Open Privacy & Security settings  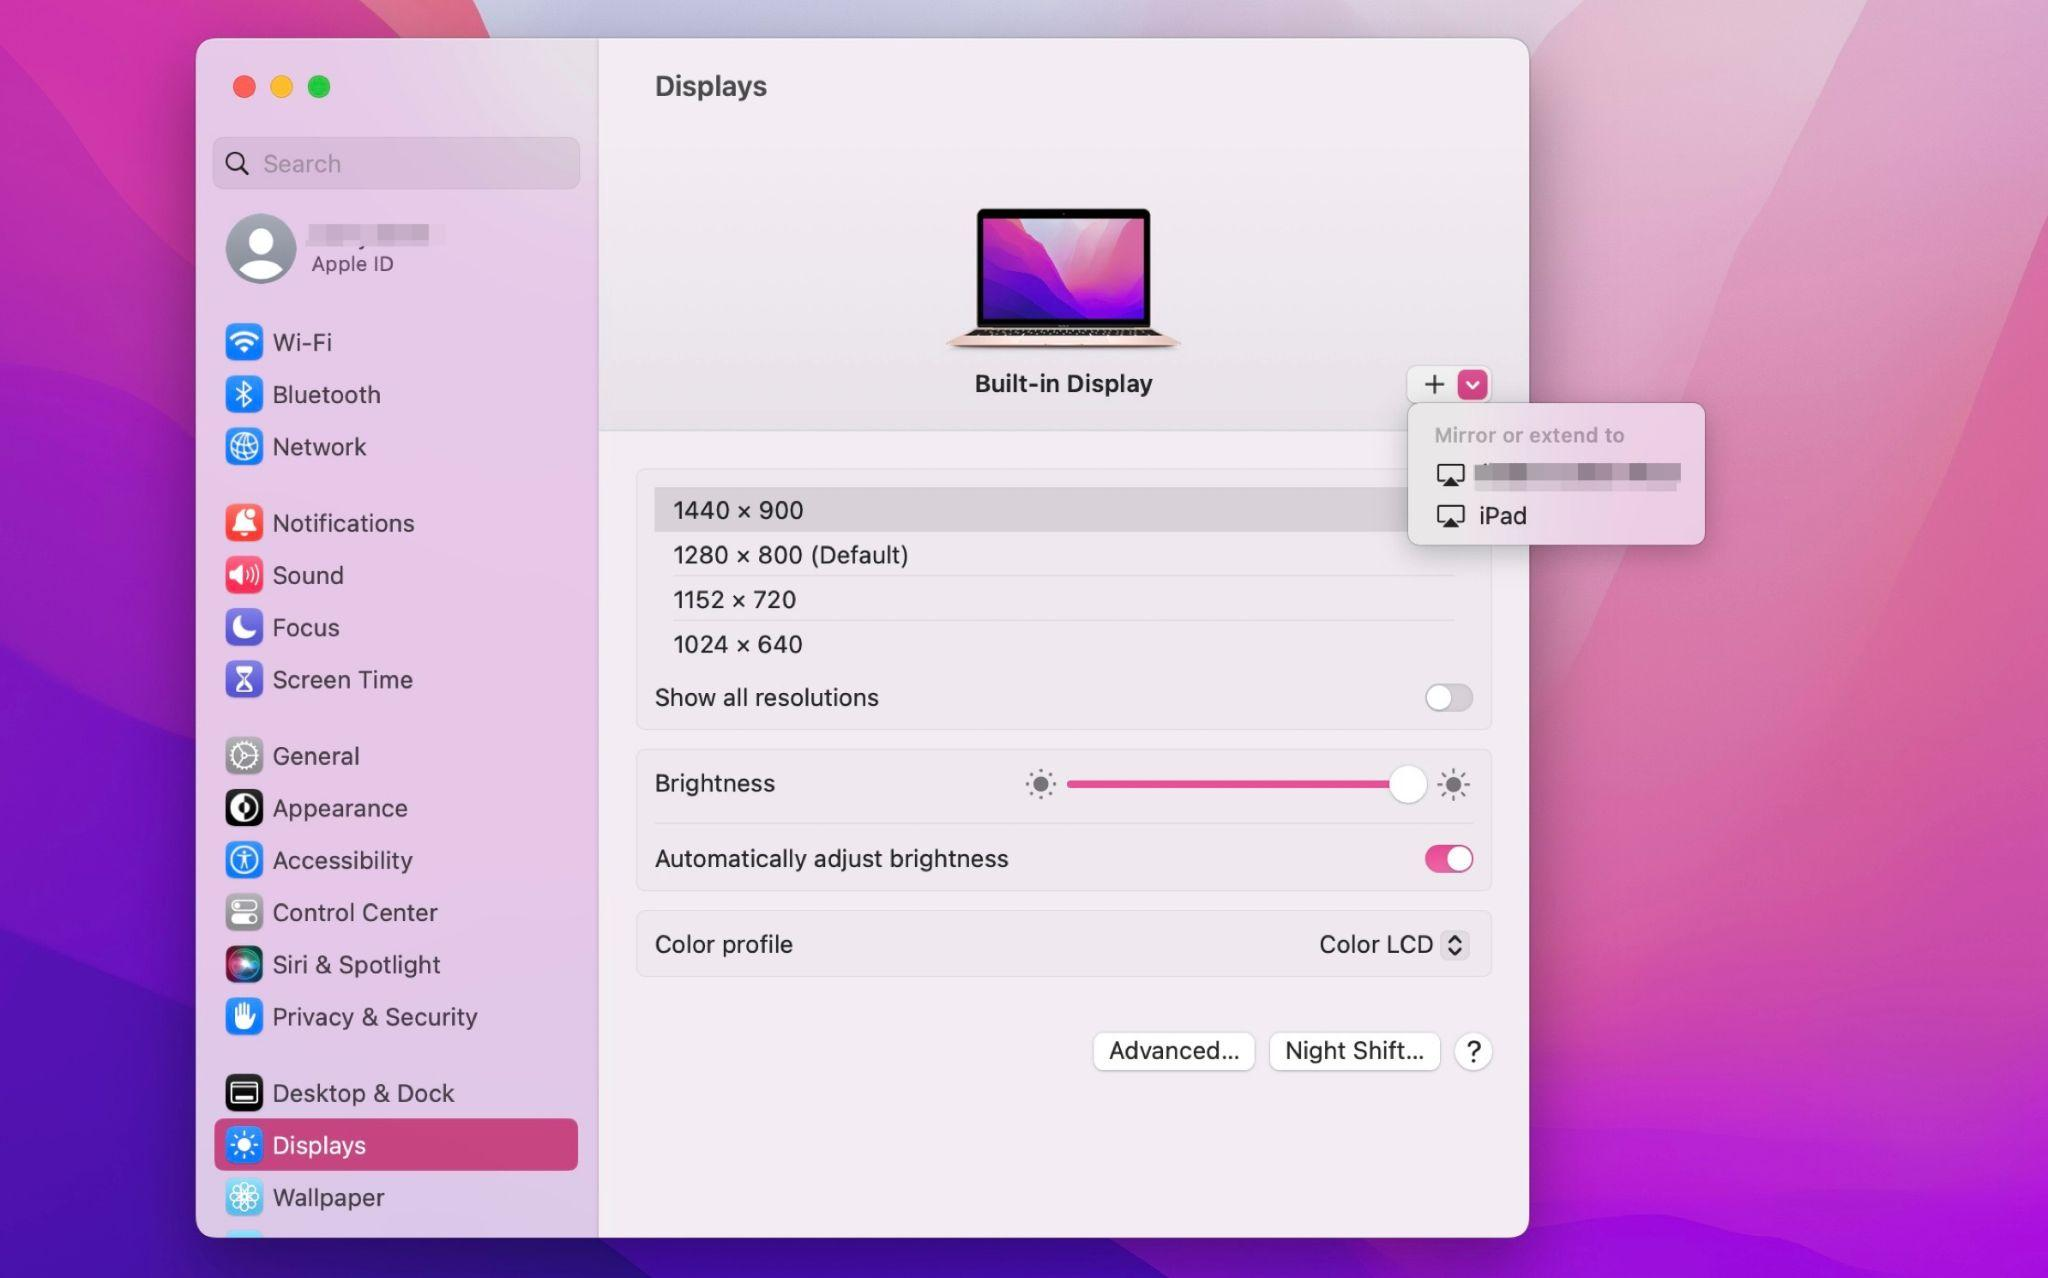point(396,1016)
